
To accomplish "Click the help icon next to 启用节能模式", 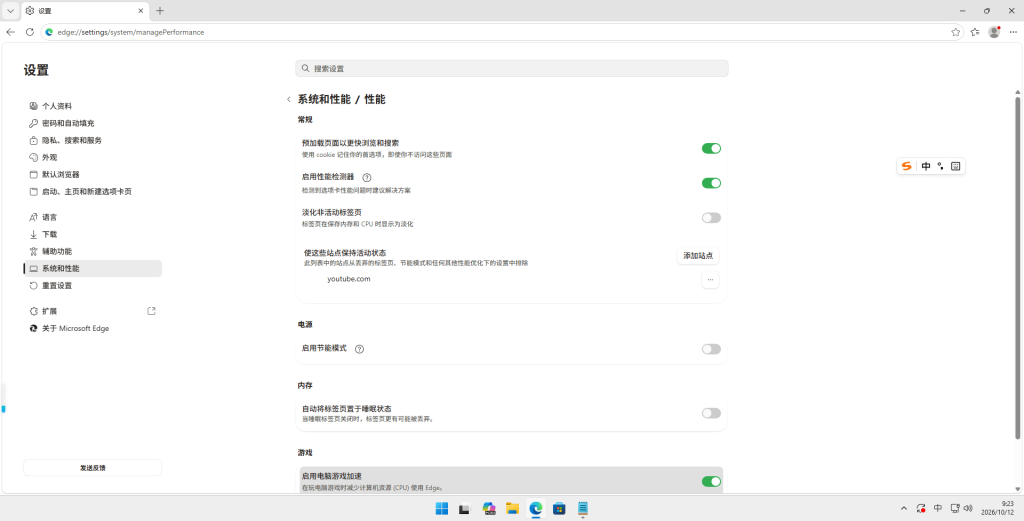I will point(359,349).
